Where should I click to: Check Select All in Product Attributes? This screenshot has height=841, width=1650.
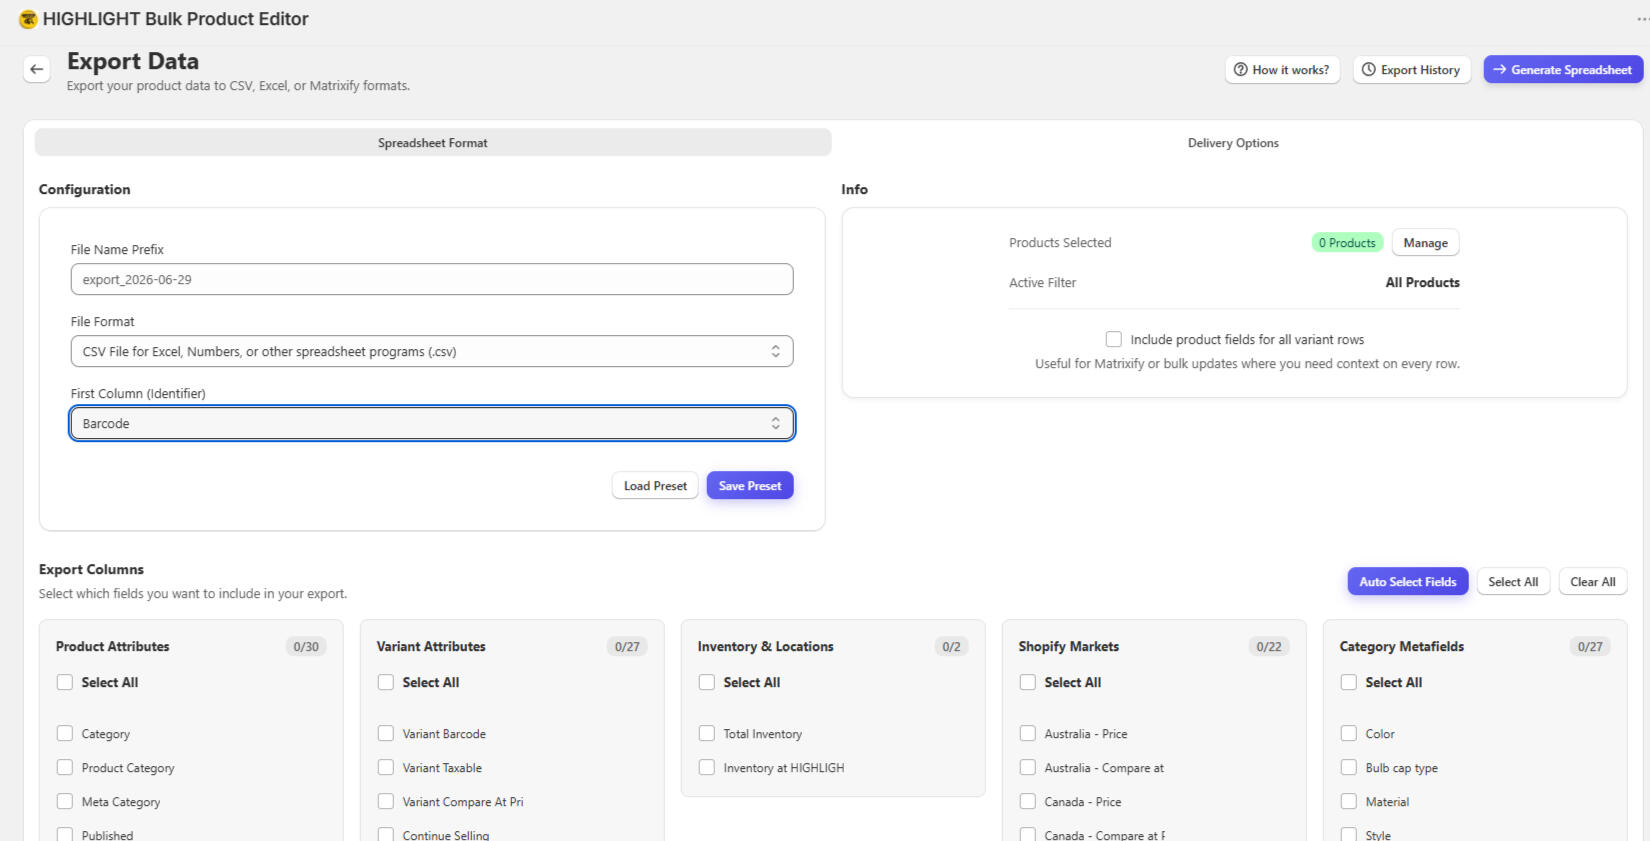pyautogui.click(x=65, y=682)
